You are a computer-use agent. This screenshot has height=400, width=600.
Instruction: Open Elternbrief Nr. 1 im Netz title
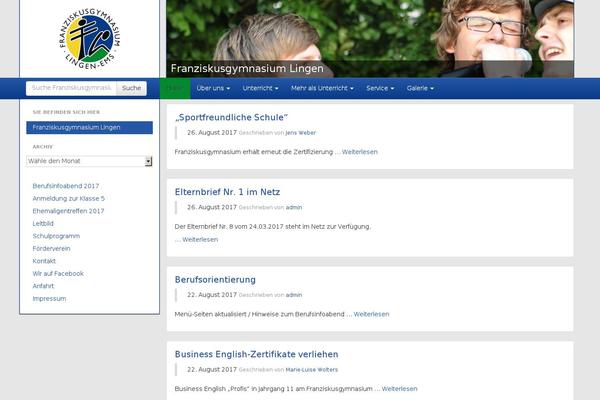click(x=227, y=192)
